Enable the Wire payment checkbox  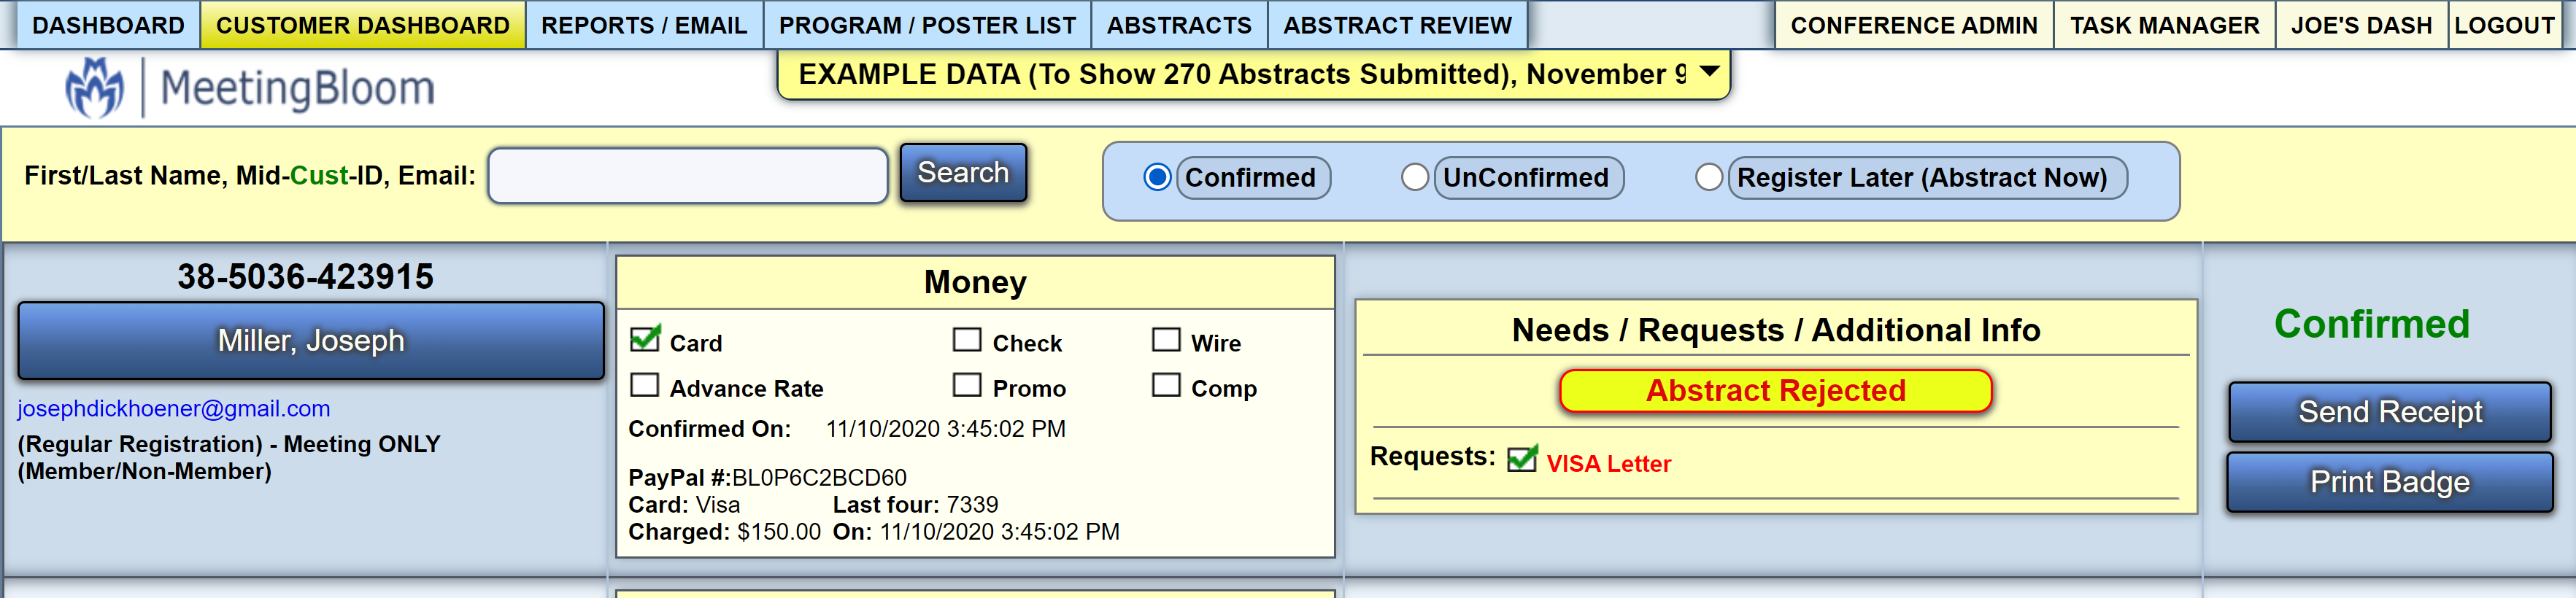point(1165,340)
